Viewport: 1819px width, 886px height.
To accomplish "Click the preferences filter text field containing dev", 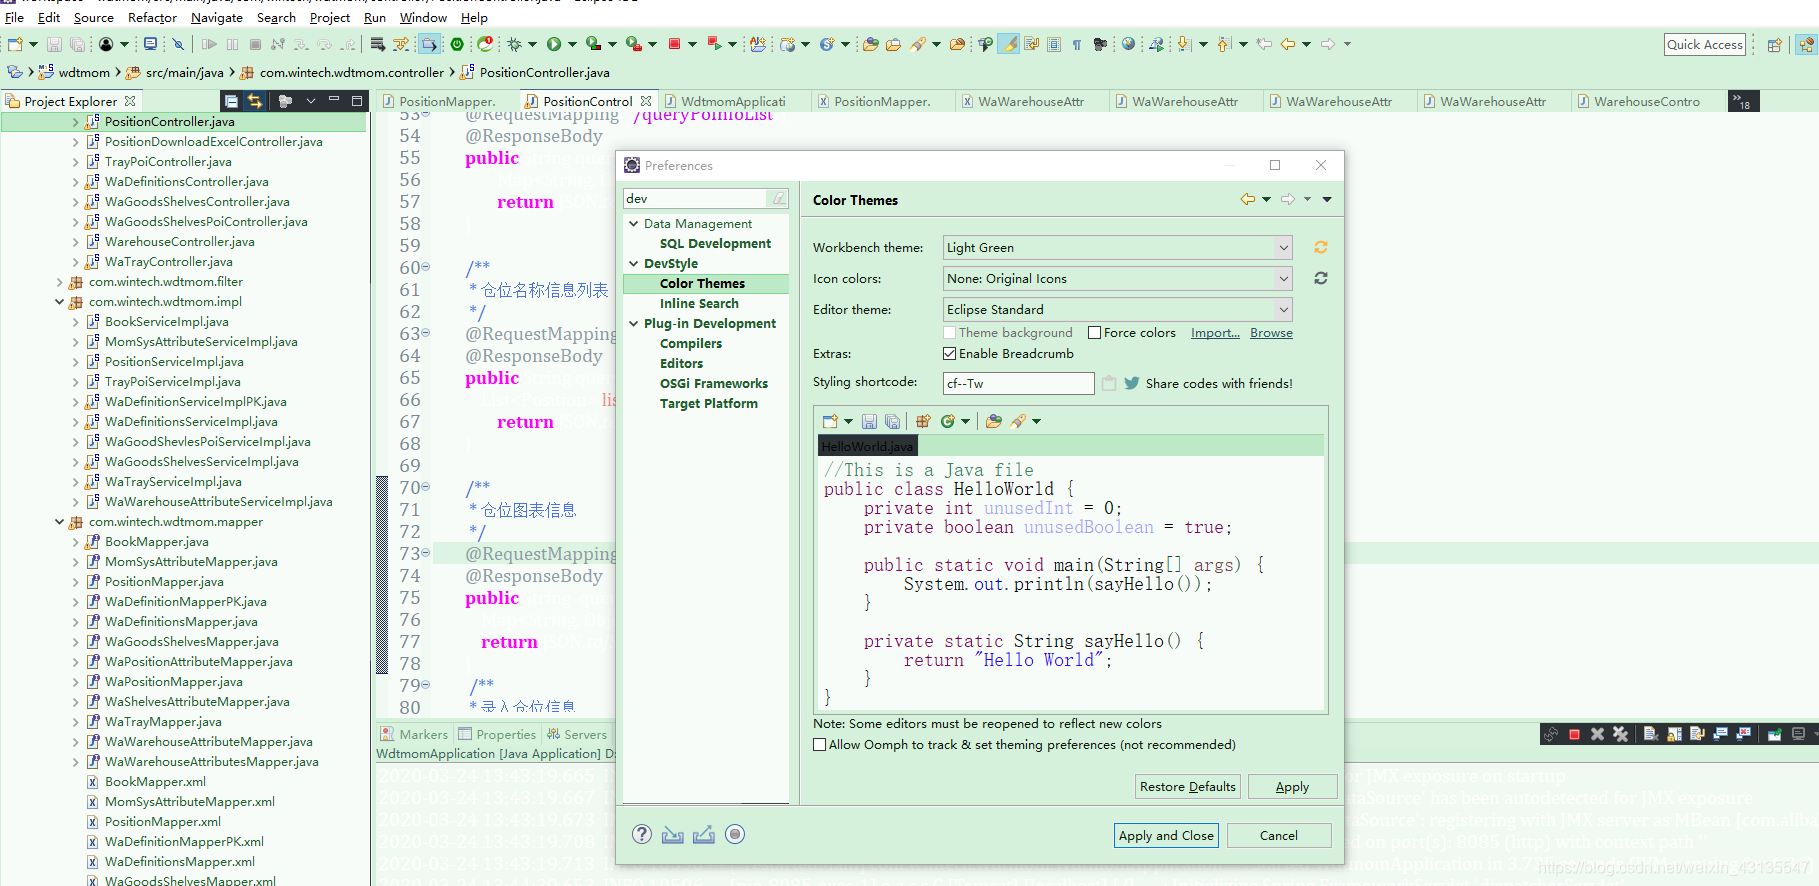I will [696, 198].
